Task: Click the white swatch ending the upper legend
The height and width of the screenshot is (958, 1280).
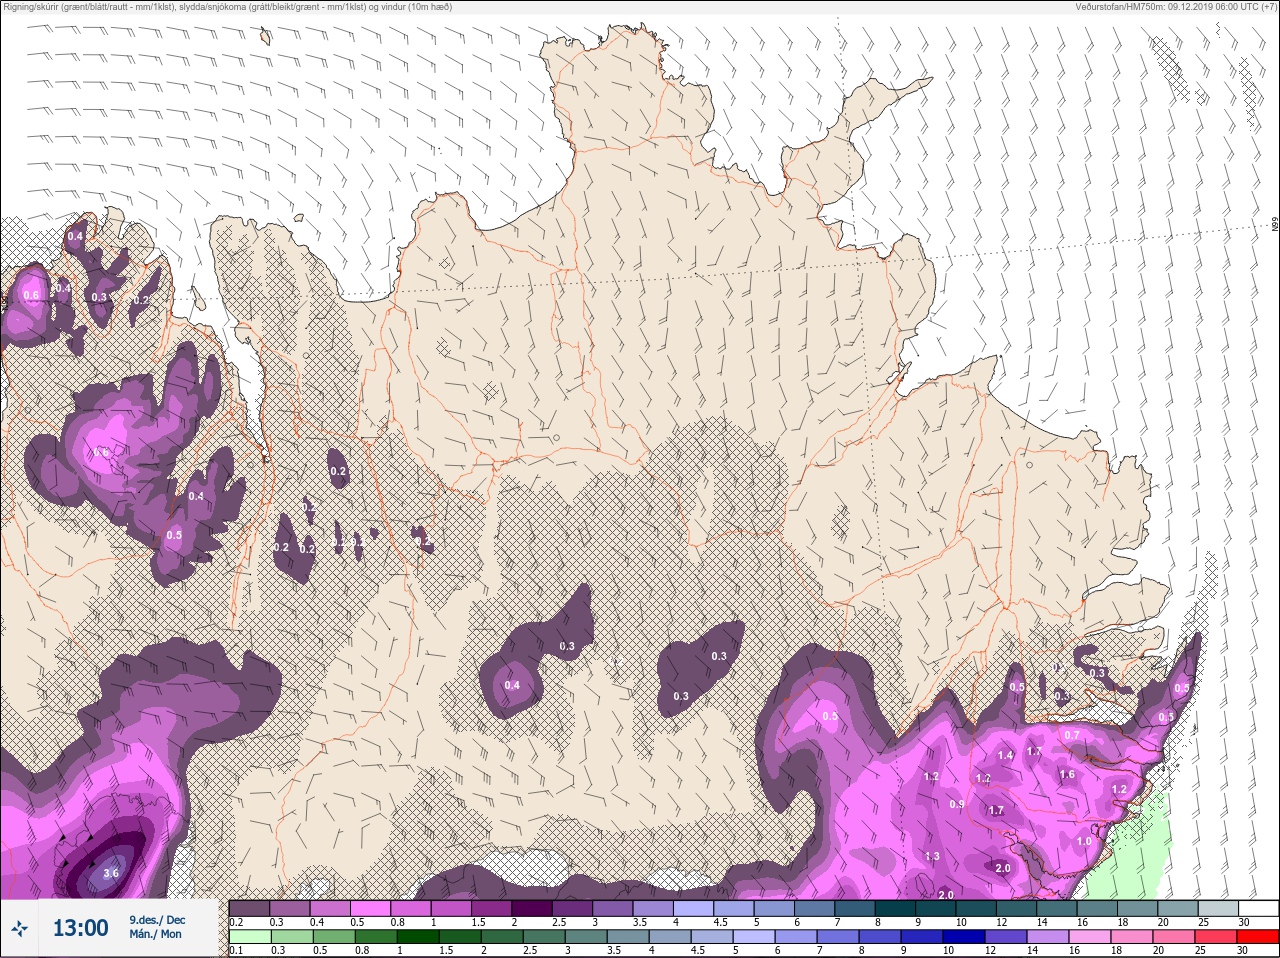Action: pyautogui.click(x=1258, y=908)
